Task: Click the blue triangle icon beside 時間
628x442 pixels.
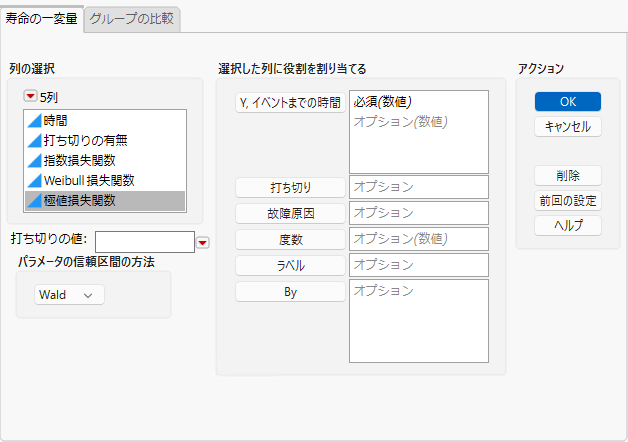Action: click(35, 121)
